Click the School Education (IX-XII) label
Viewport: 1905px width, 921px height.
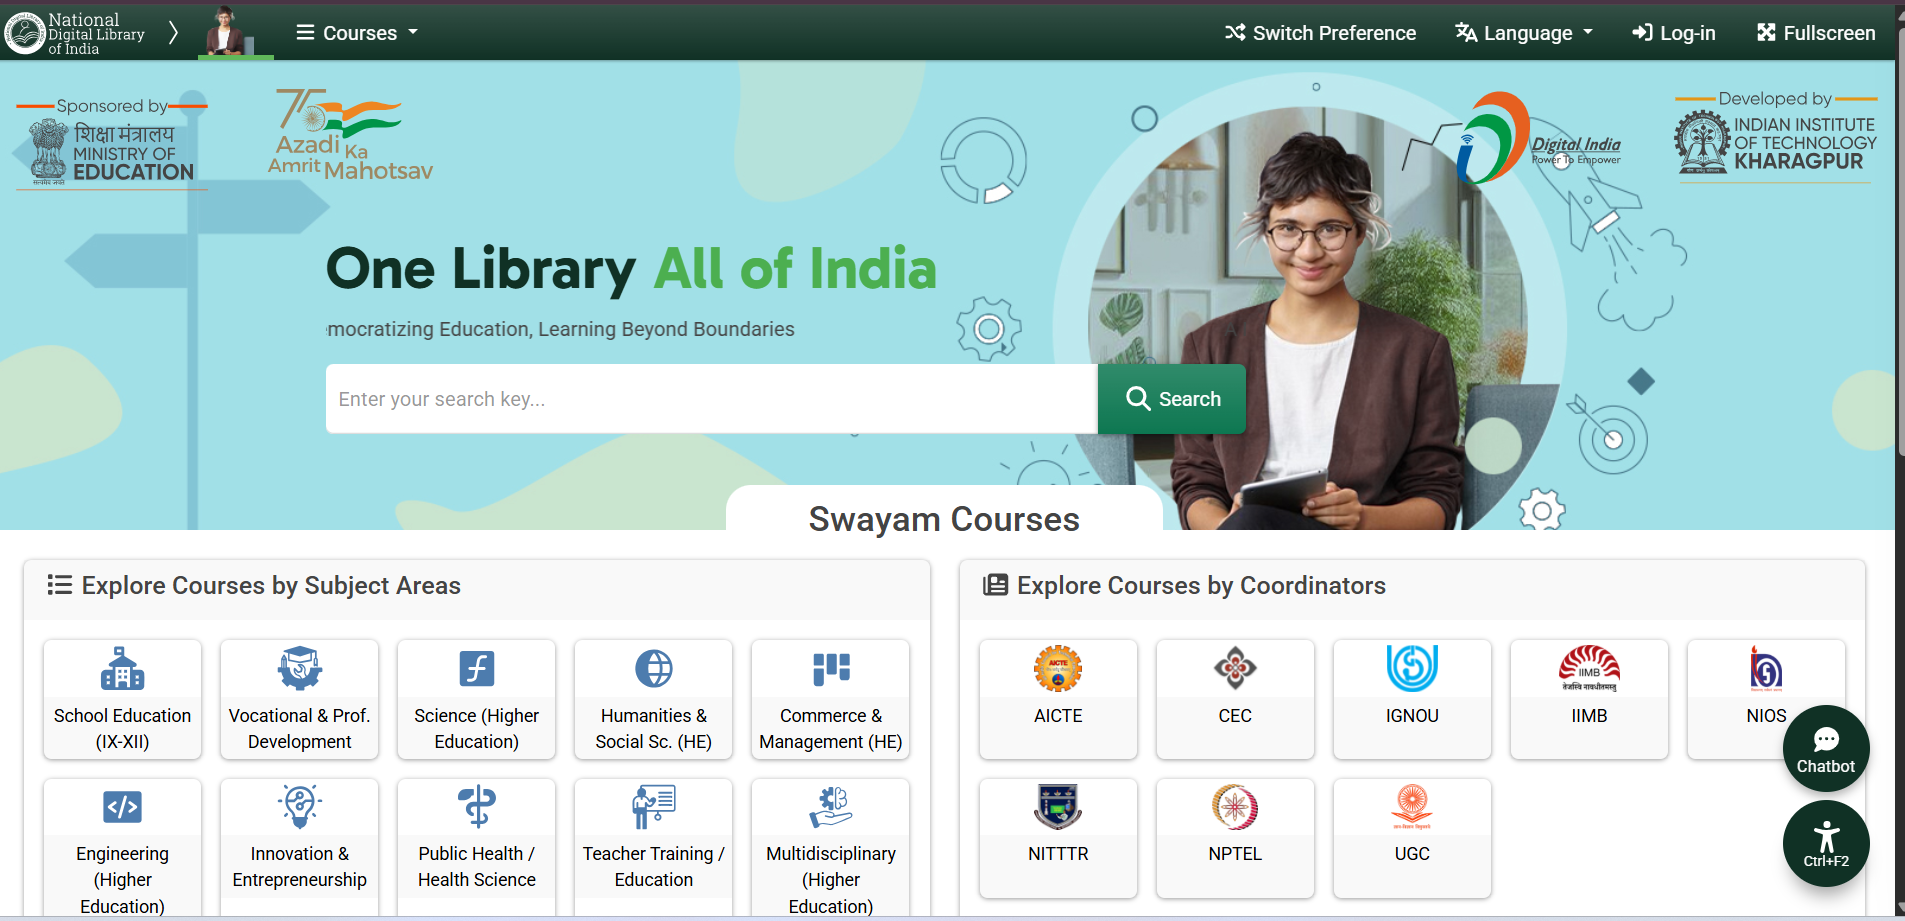point(122,729)
